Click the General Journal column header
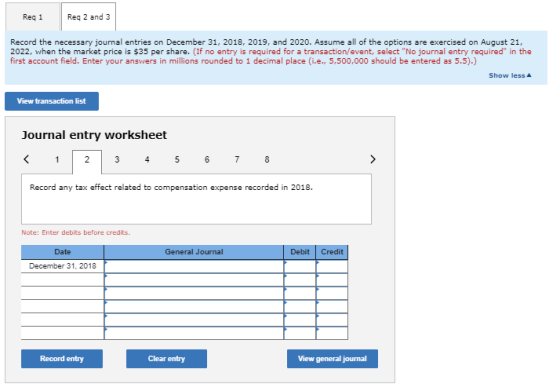 [194, 252]
